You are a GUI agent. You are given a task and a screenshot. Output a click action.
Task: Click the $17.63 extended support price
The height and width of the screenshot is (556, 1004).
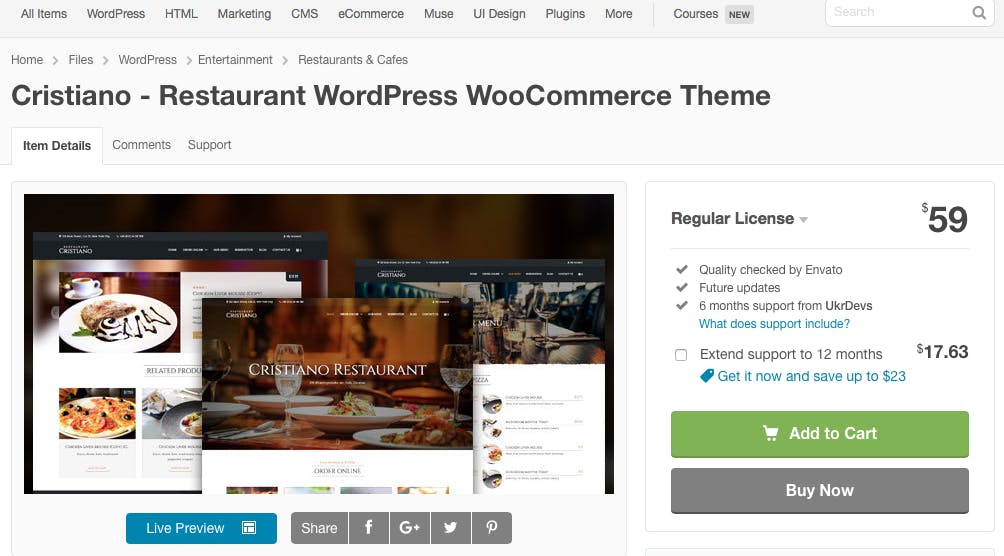(x=942, y=352)
